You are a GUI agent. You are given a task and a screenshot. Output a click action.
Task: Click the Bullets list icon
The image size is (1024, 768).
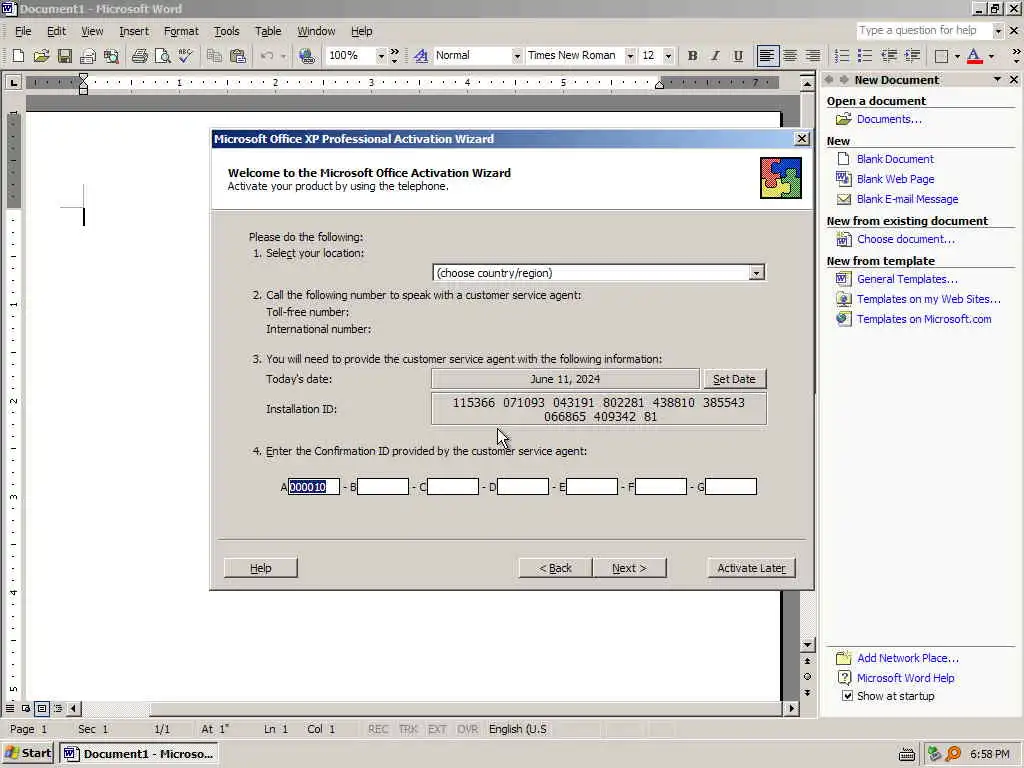865,56
